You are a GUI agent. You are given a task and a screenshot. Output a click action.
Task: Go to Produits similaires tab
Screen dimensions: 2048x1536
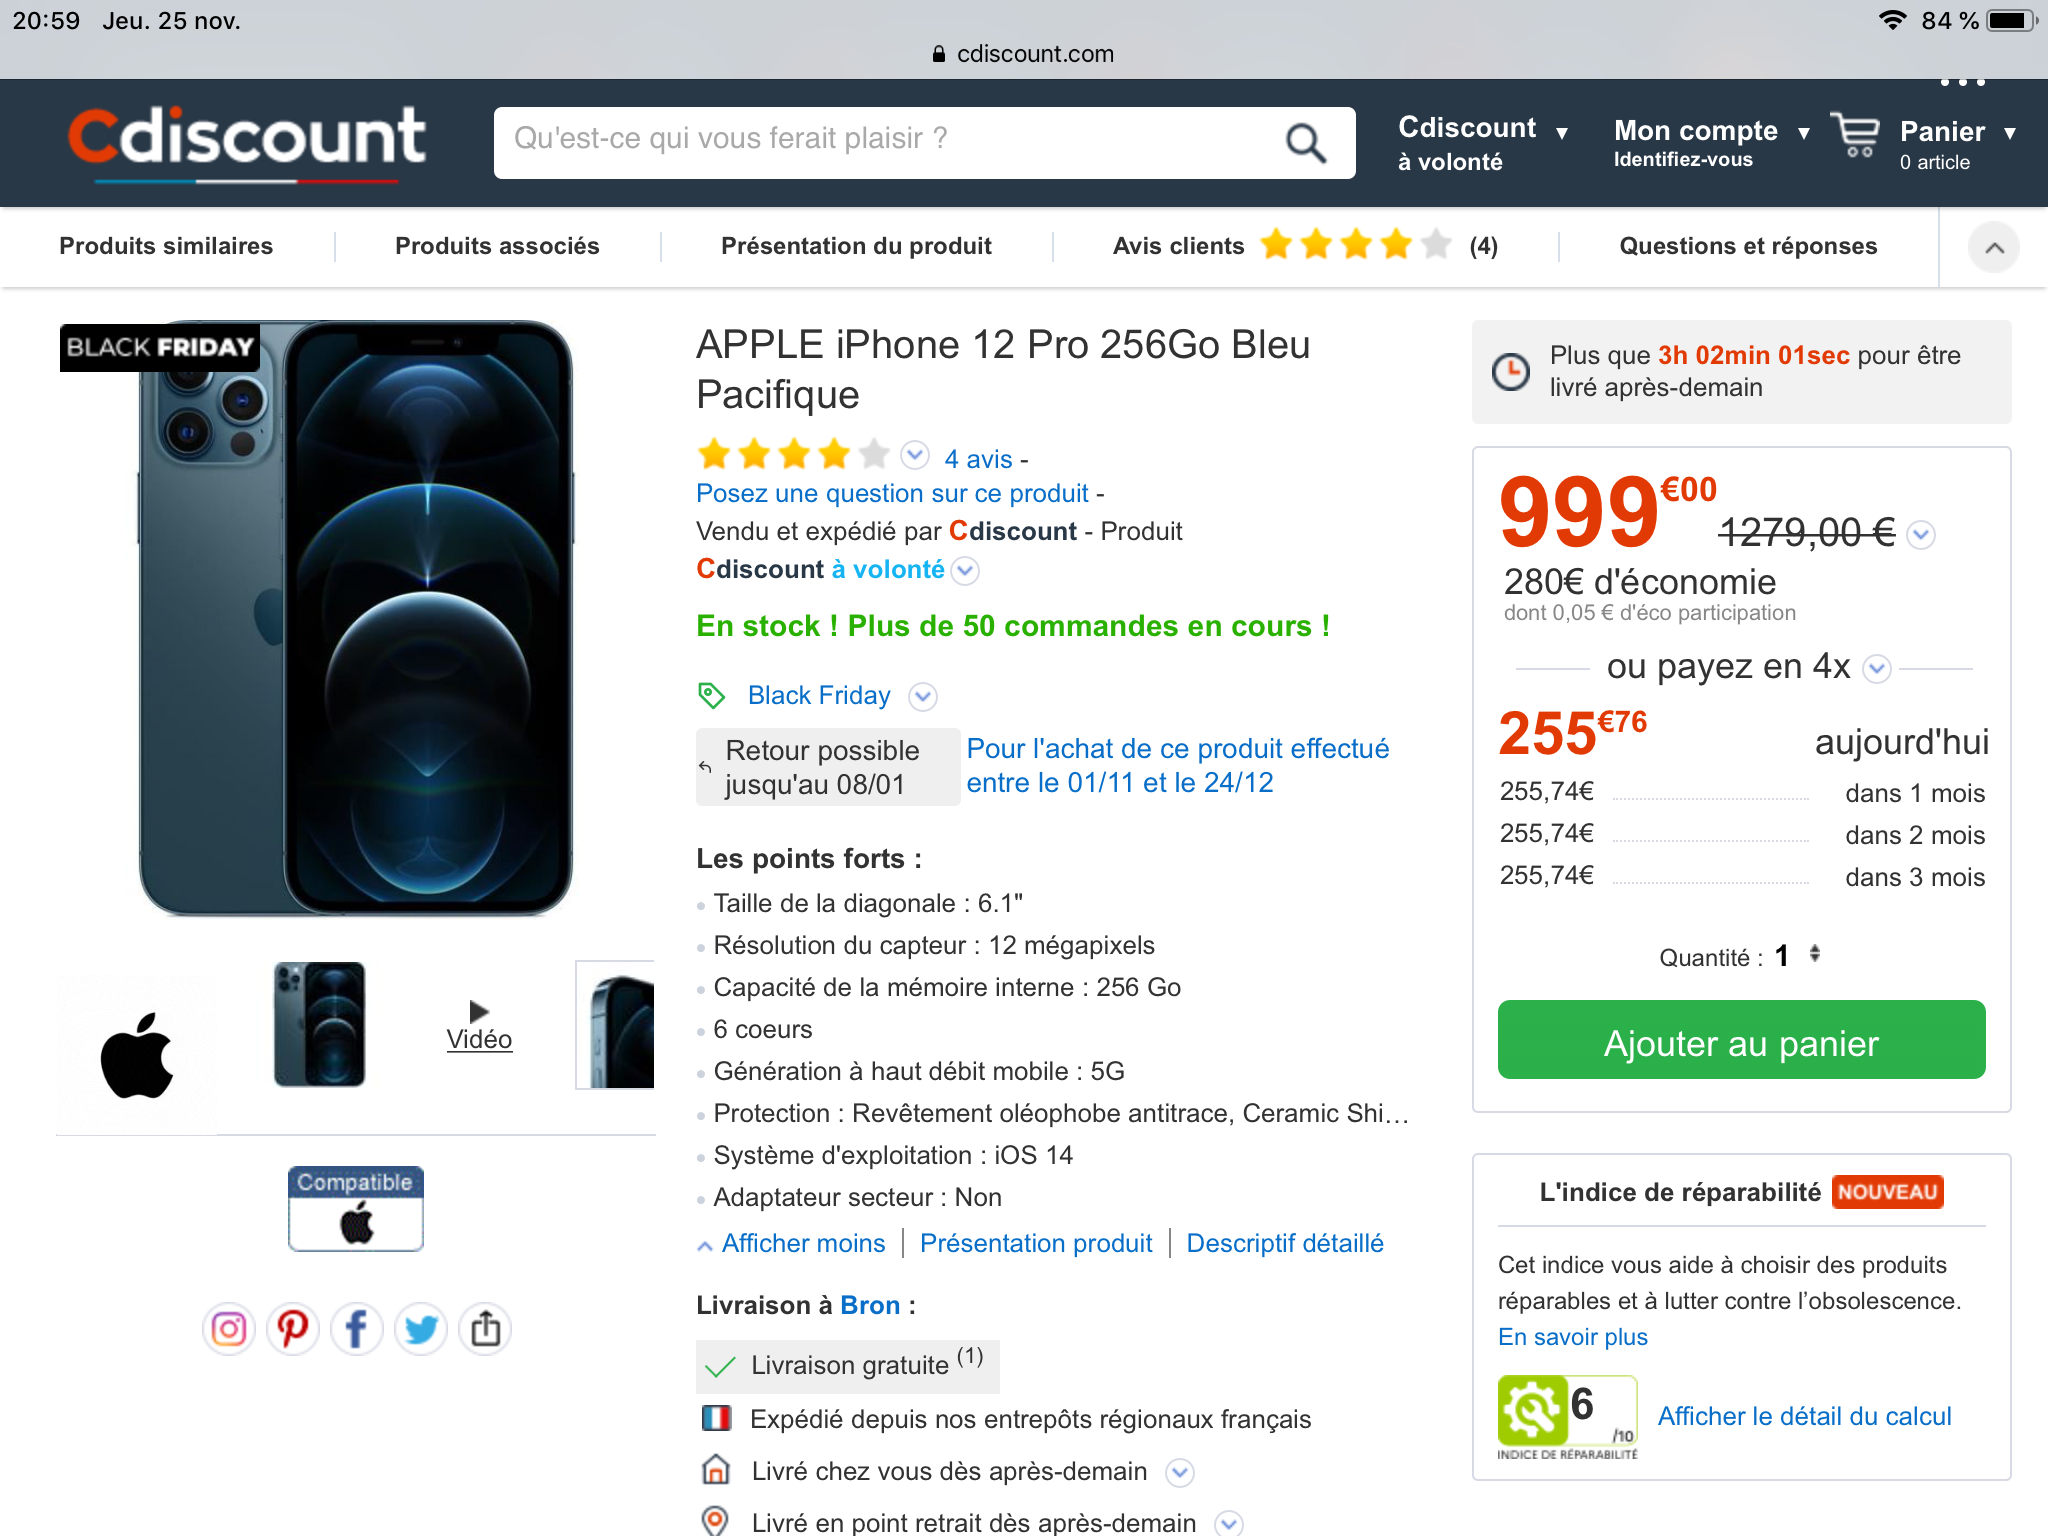click(166, 246)
